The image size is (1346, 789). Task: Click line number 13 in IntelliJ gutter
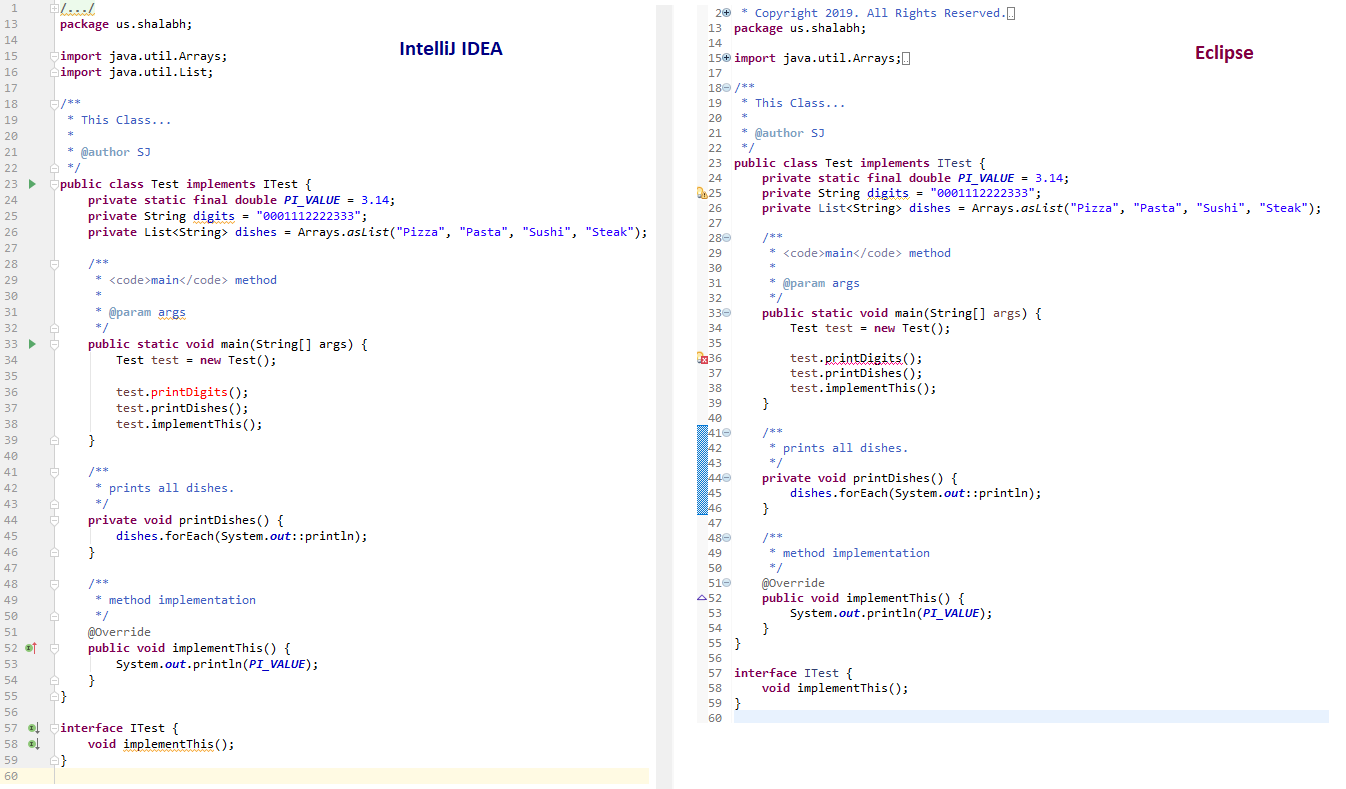(x=11, y=24)
